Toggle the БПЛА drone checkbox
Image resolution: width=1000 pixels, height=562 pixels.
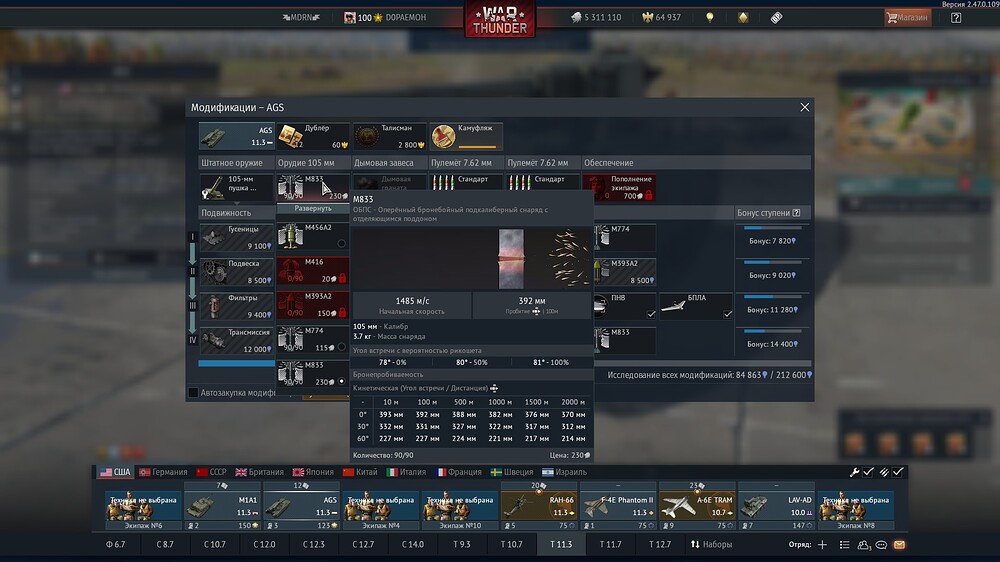pos(728,314)
